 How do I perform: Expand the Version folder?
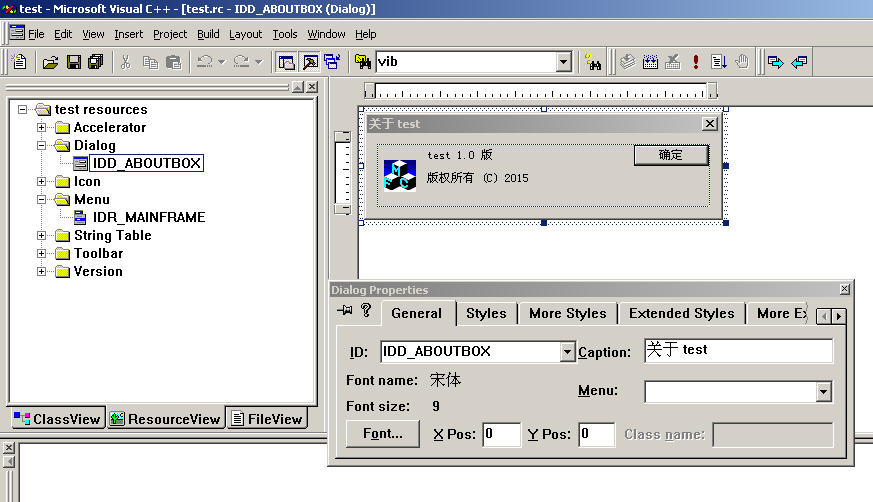(41, 272)
